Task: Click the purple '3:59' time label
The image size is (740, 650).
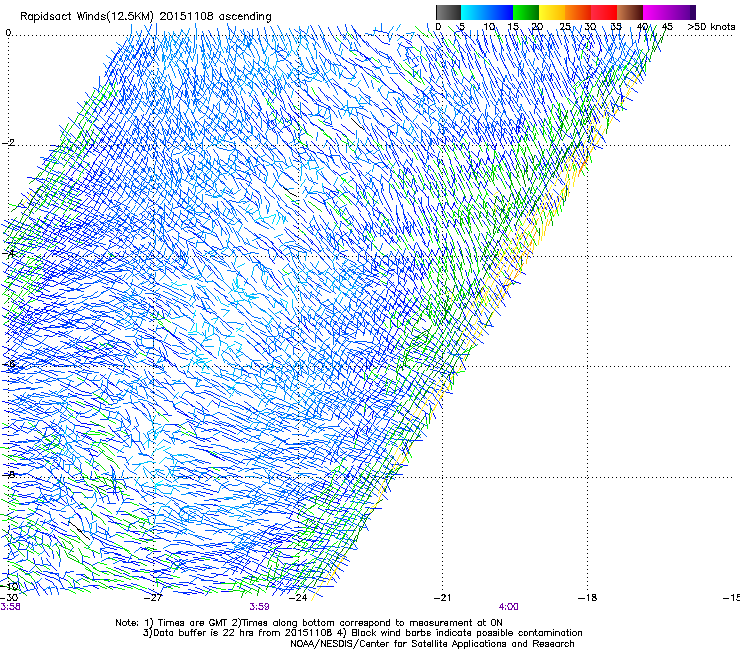Action: tap(260, 607)
